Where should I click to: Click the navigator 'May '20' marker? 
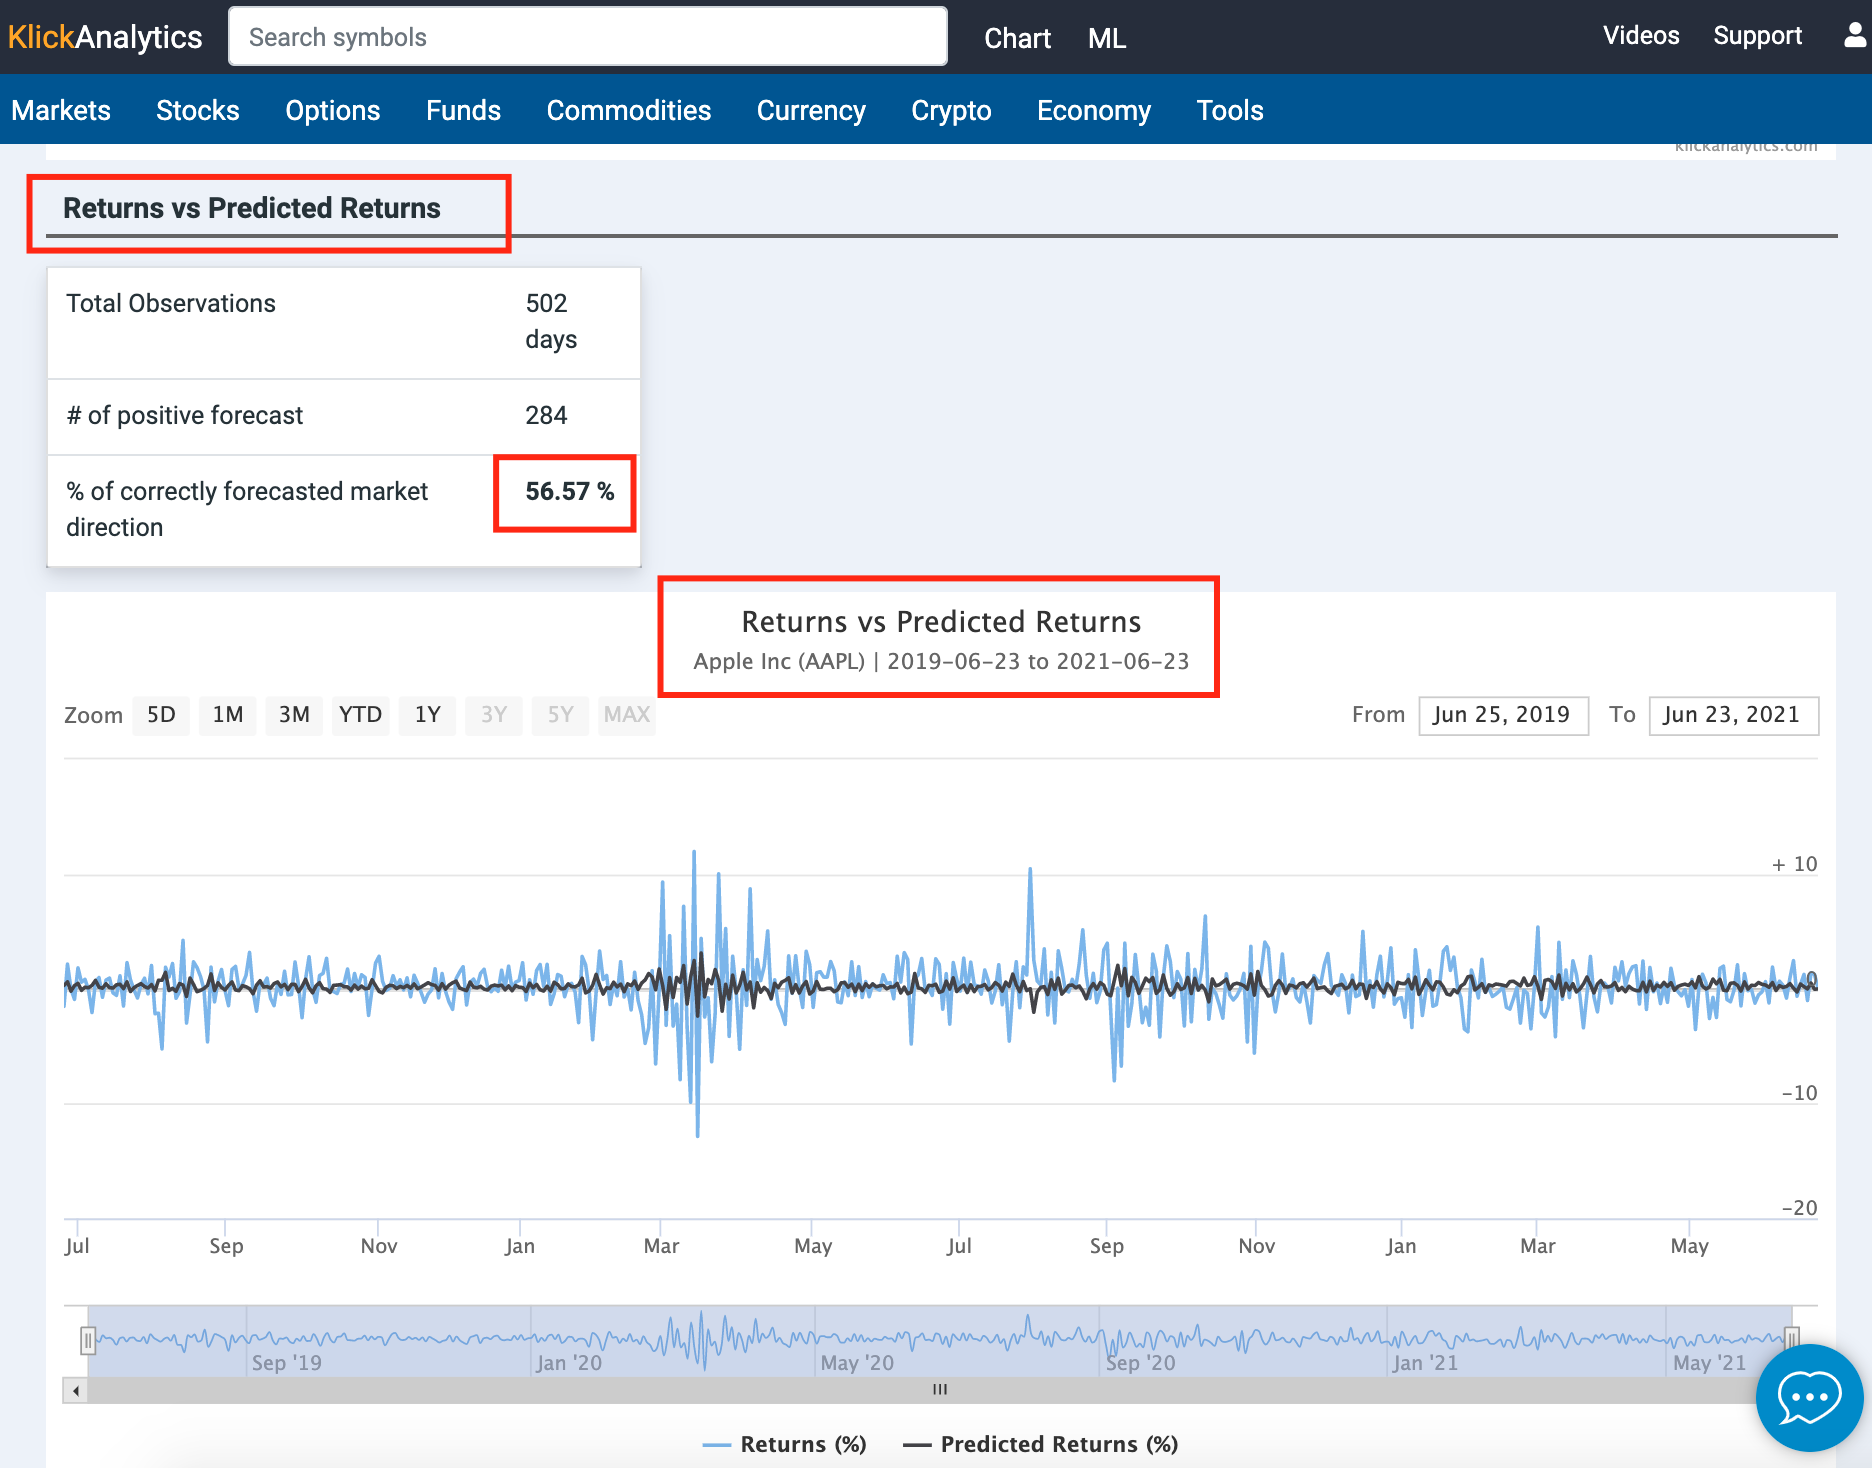pyautogui.click(x=857, y=1363)
